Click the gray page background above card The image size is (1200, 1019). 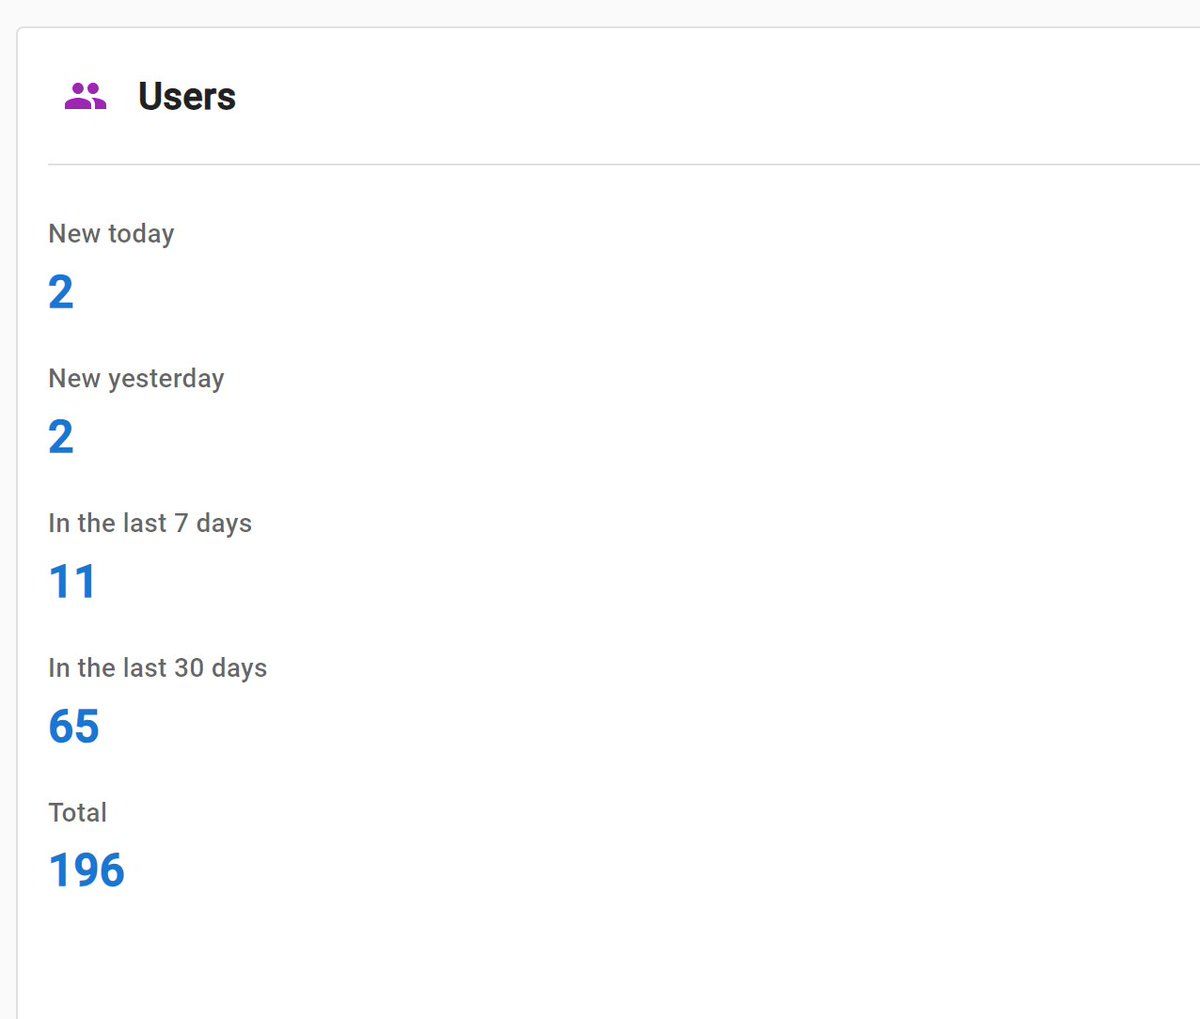[x=600, y=12]
